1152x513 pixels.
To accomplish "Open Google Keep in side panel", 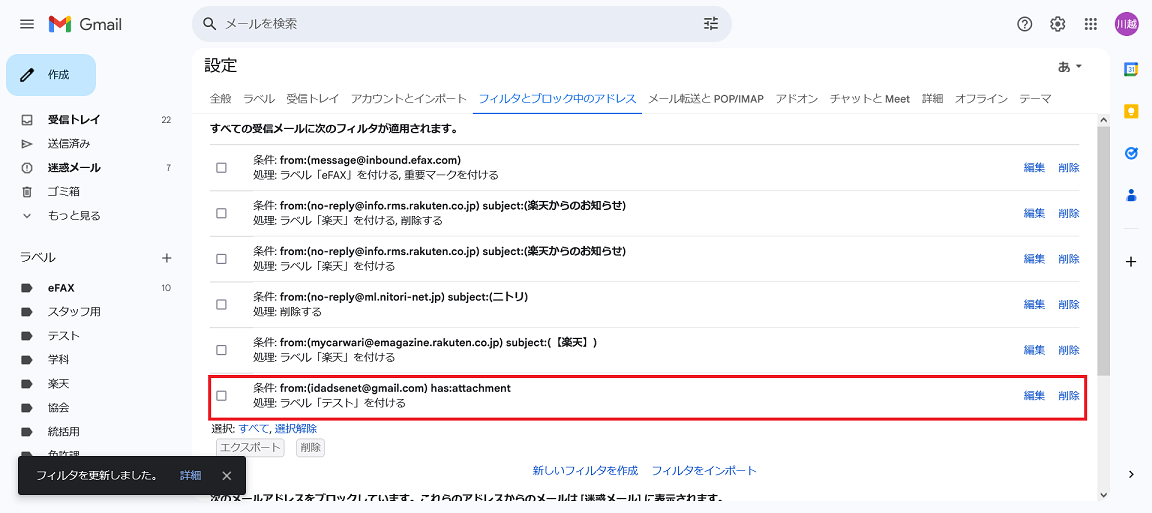I will 1131,111.
